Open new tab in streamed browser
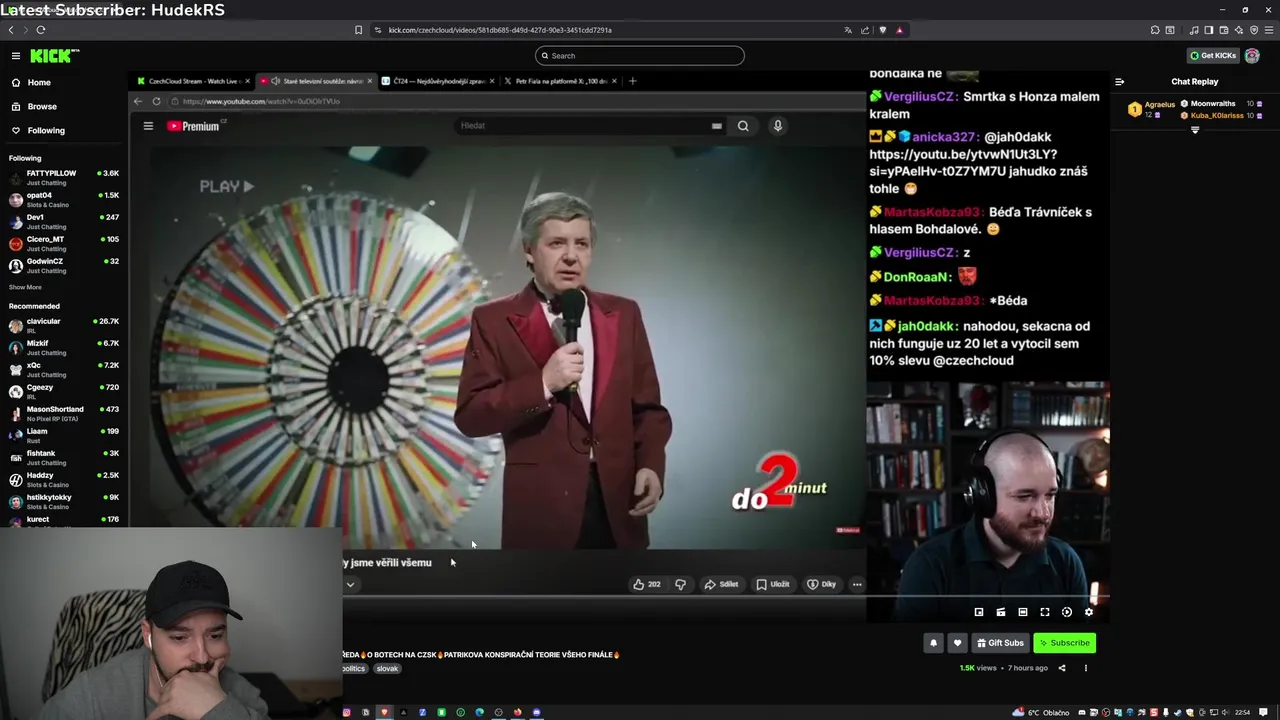This screenshot has width=1280, height=720. click(x=632, y=81)
